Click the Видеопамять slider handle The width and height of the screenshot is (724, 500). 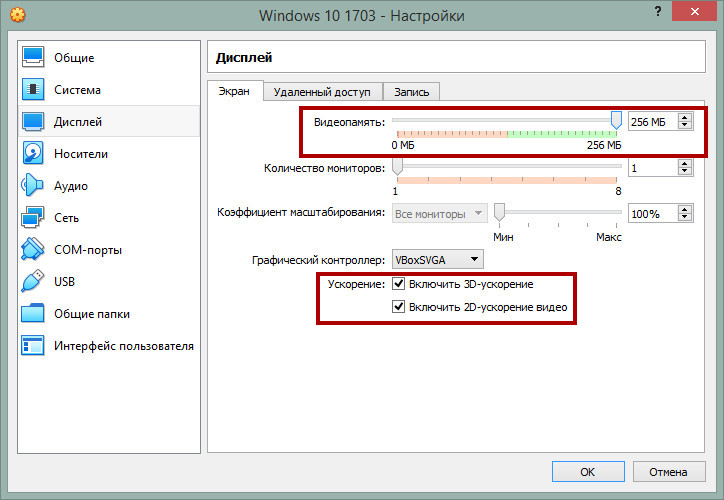(x=616, y=120)
